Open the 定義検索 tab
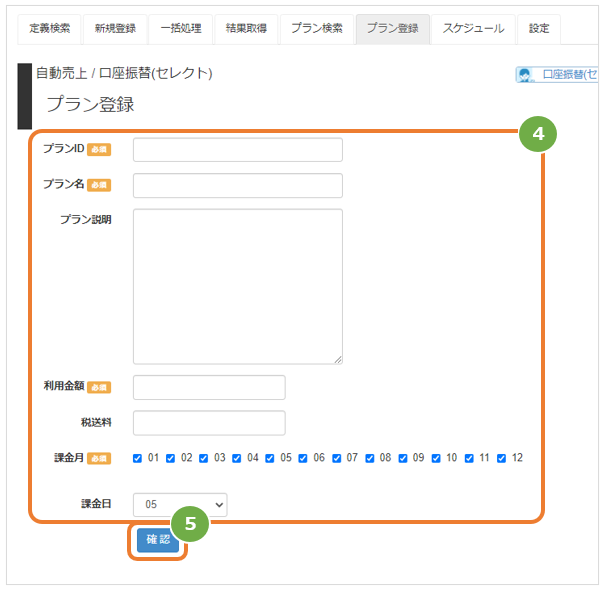 (x=49, y=29)
